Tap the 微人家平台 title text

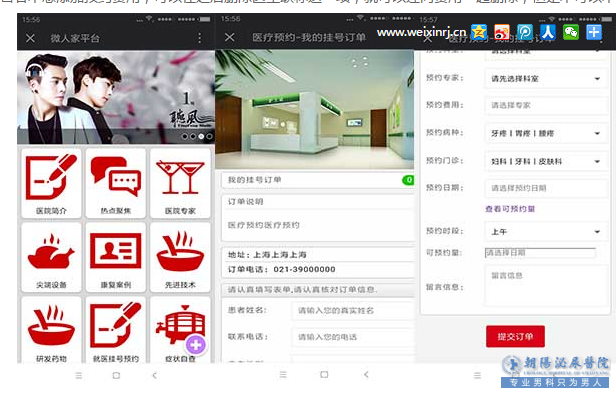(x=75, y=38)
